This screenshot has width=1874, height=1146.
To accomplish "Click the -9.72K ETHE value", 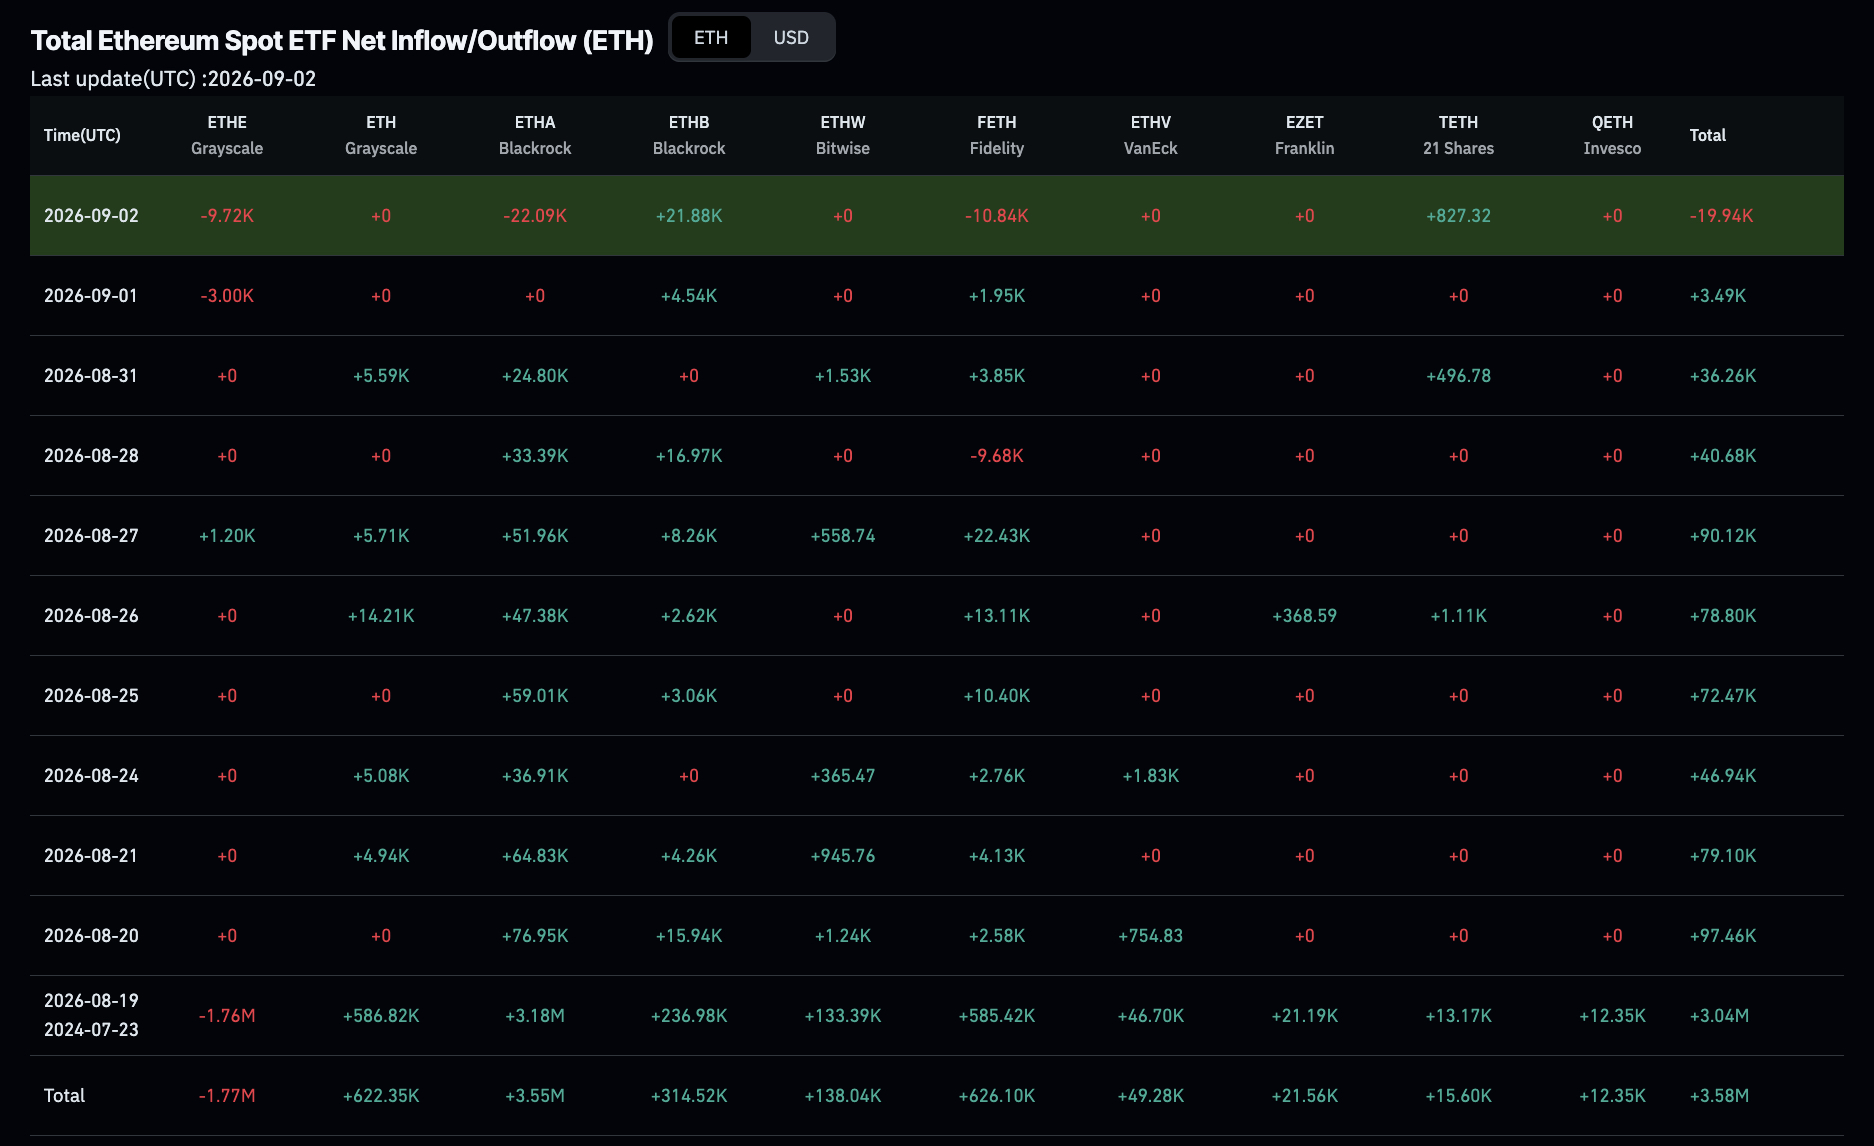I will 227,216.
